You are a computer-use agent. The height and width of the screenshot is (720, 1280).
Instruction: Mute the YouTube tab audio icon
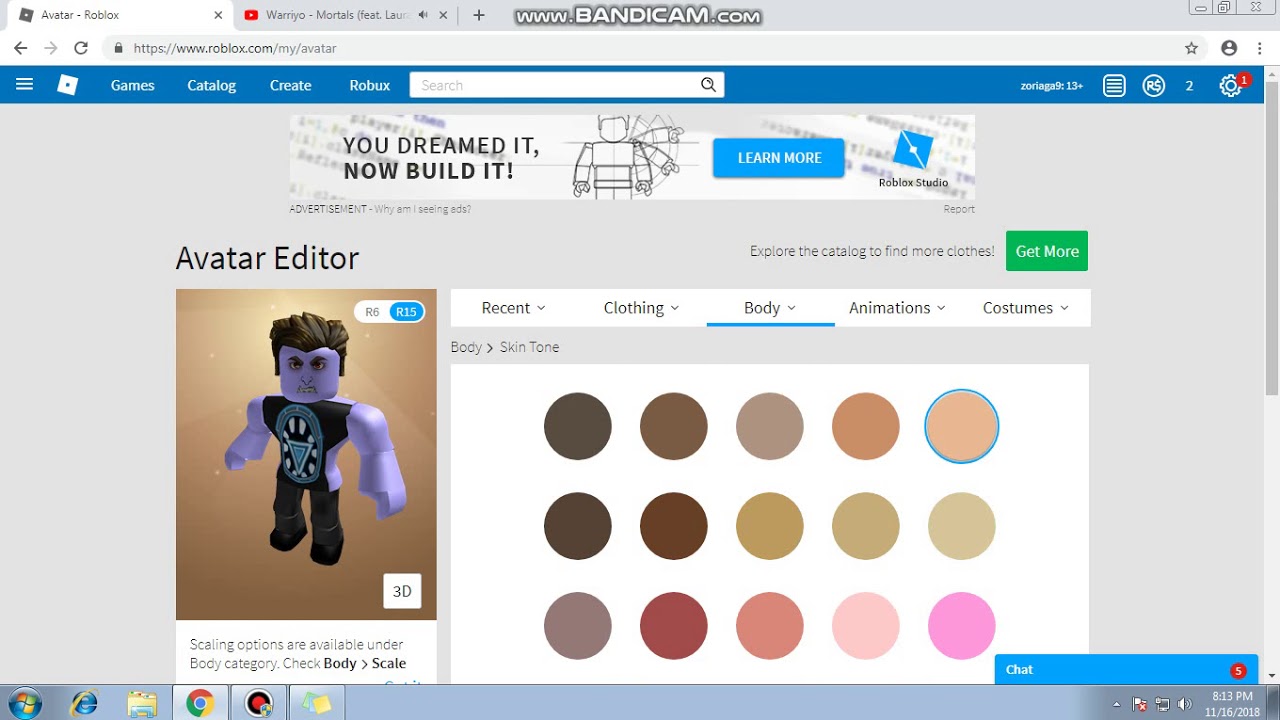point(424,15)
